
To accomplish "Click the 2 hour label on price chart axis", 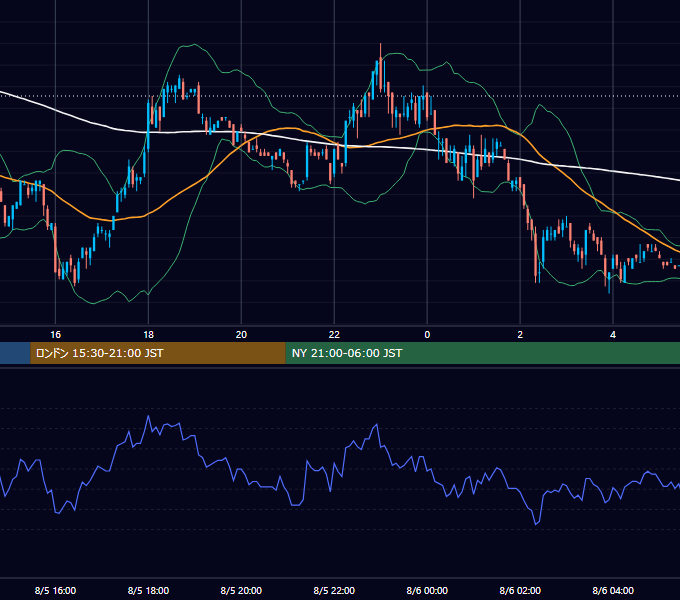I will 520,335.
